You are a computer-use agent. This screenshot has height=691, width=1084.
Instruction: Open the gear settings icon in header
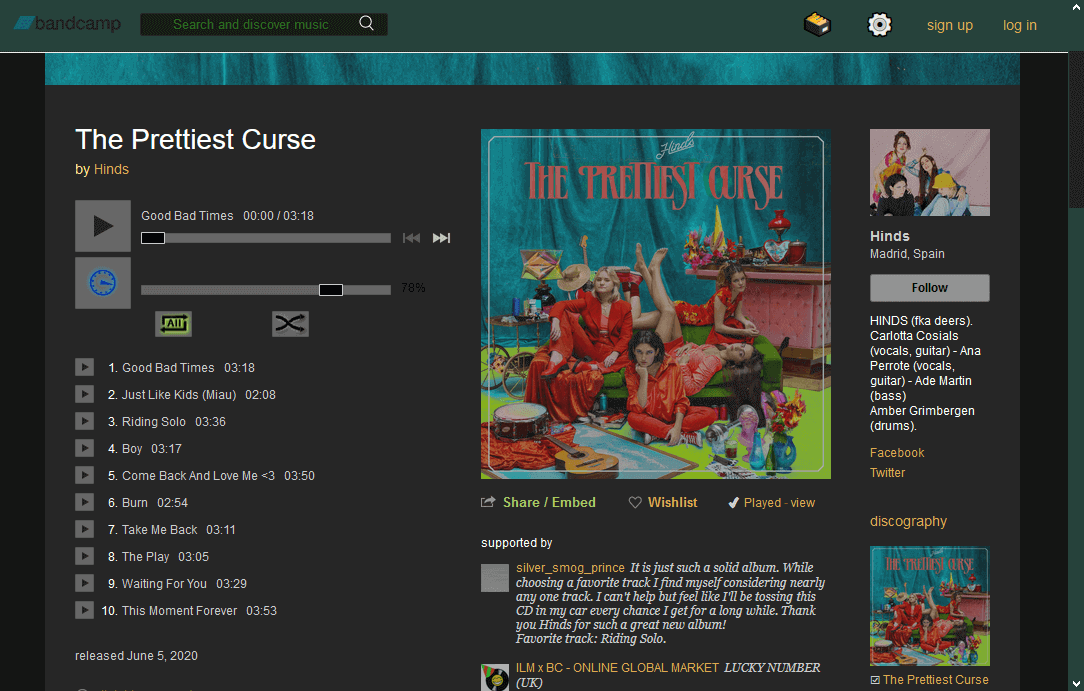tap(879, 25)
